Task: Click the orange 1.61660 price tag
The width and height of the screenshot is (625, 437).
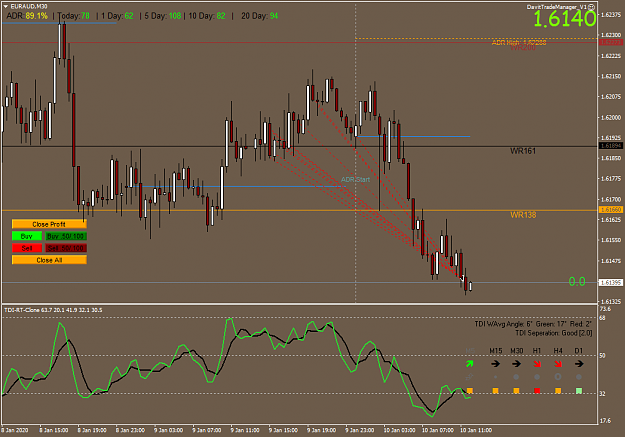Action: 611,209
